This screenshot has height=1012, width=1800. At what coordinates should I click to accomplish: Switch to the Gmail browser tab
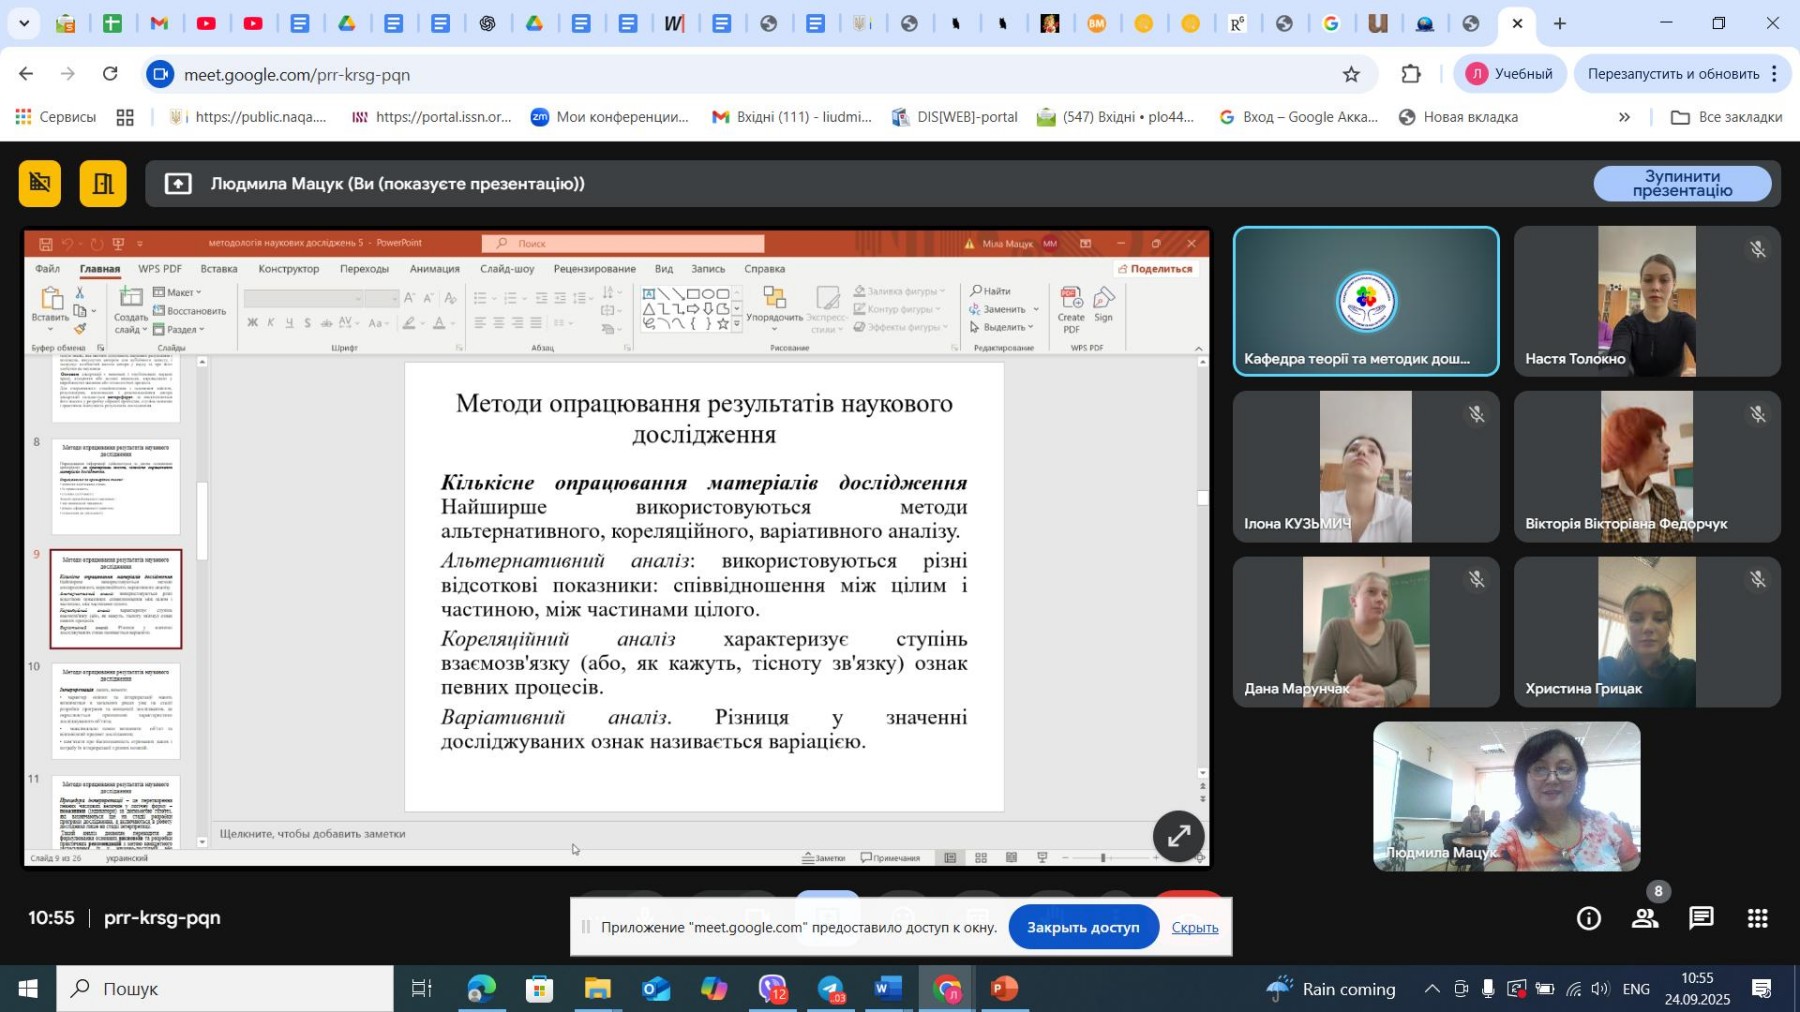coord(159,23)
